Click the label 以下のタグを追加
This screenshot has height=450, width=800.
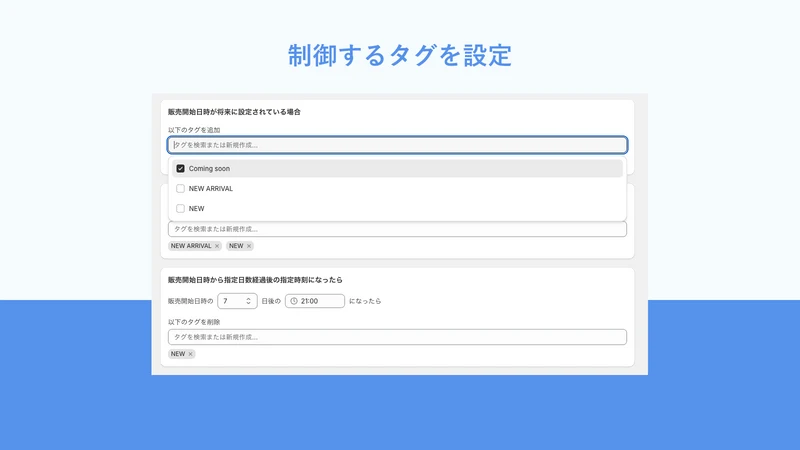coord(194,130)
